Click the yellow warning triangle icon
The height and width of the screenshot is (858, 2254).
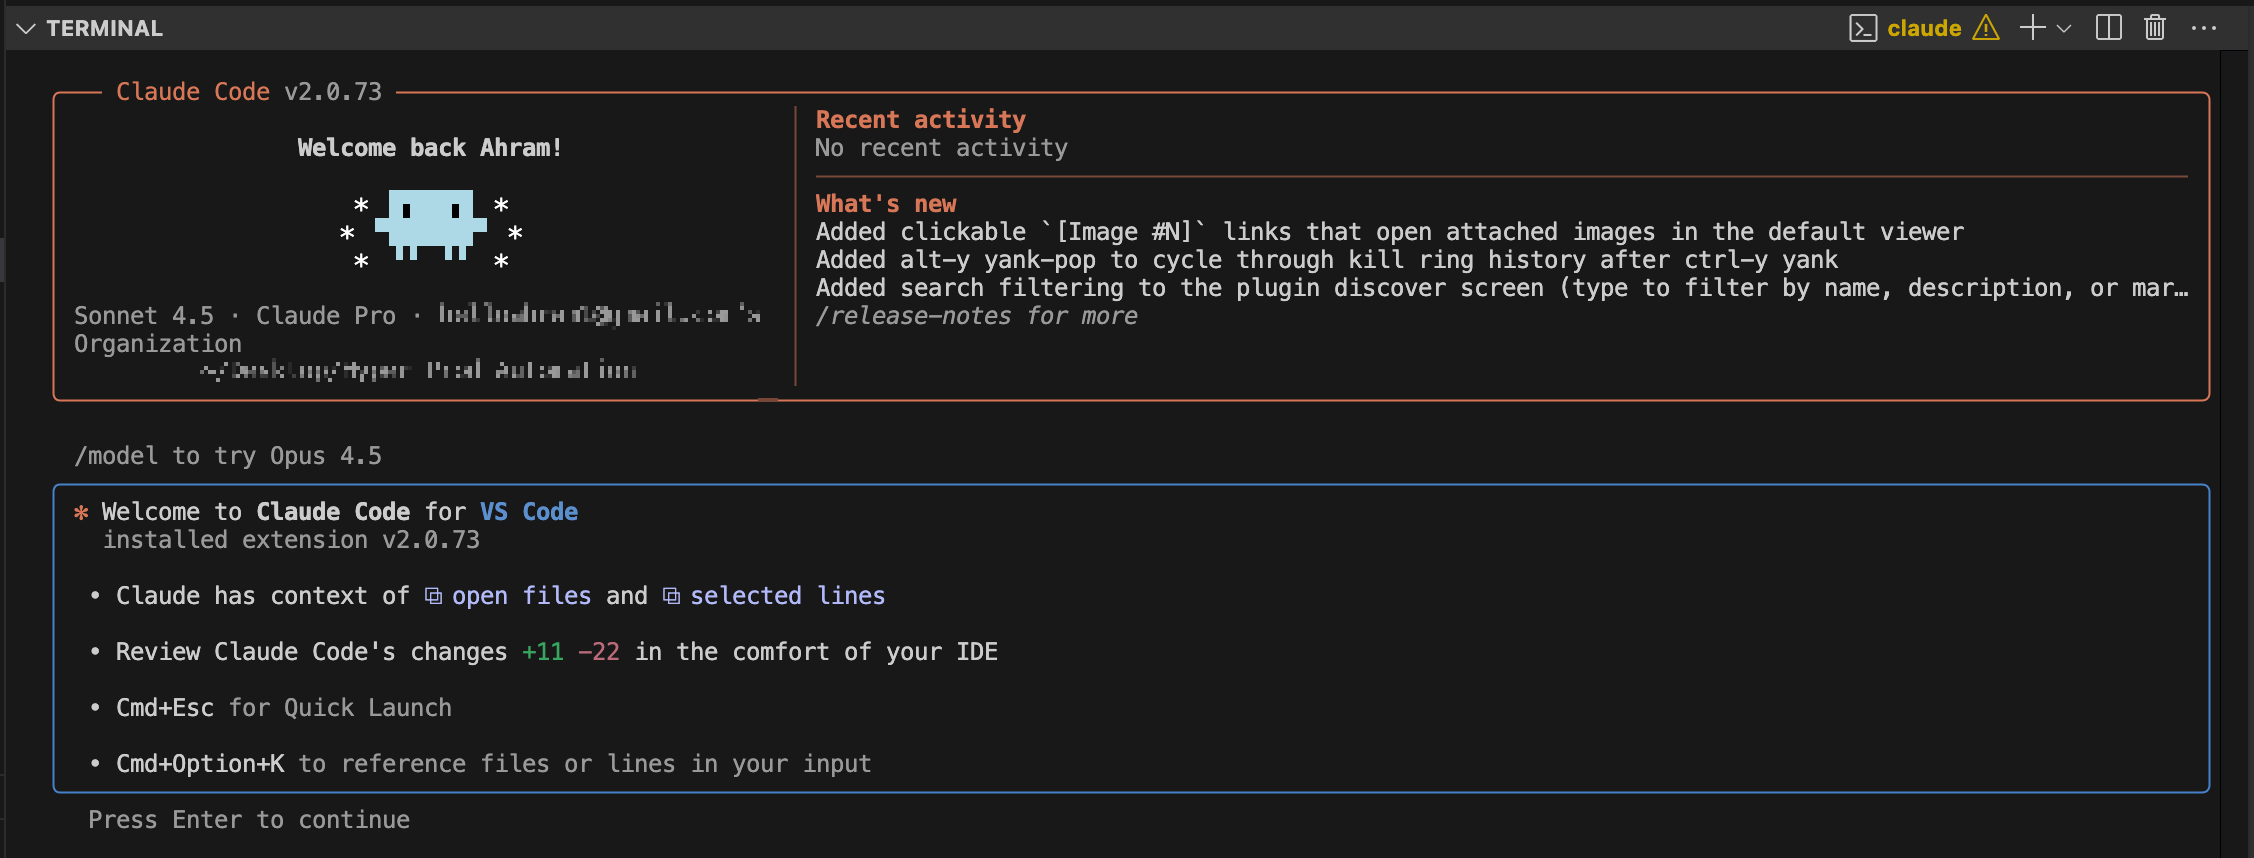[x=1986, y=28]
